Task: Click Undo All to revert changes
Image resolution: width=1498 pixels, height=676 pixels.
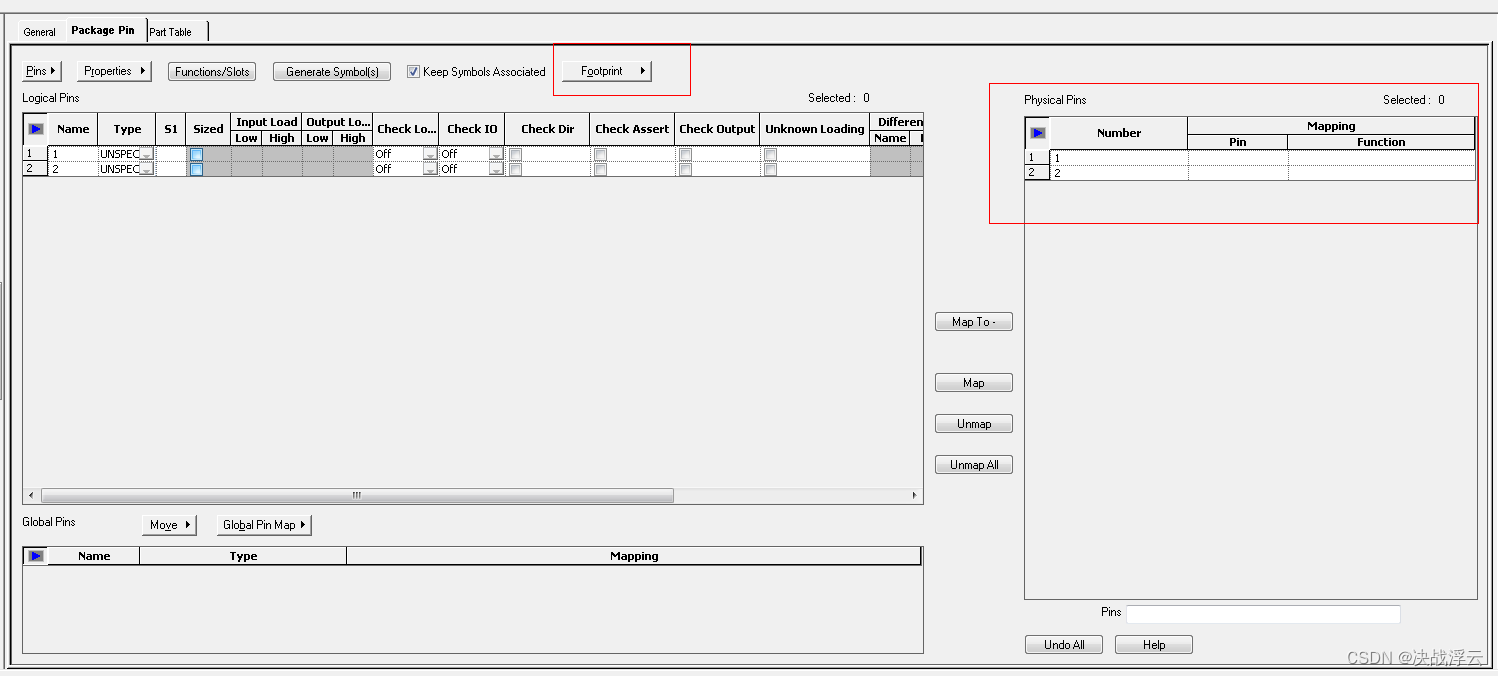Action: click(x=1063, y=644)
